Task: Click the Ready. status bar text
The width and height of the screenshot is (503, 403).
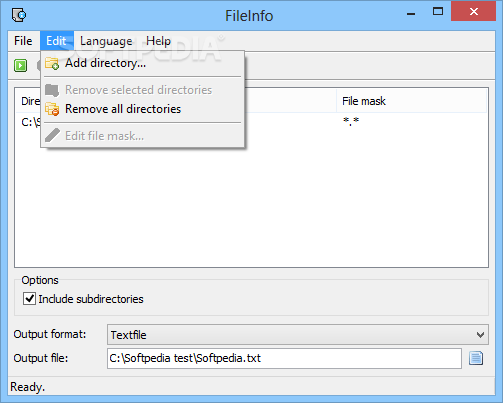Action: coord(27,387)
